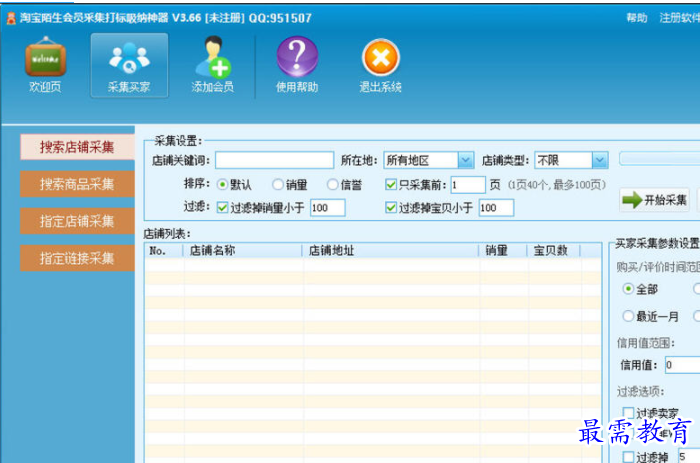Switch to 搜索商品采集 tab

77,184
